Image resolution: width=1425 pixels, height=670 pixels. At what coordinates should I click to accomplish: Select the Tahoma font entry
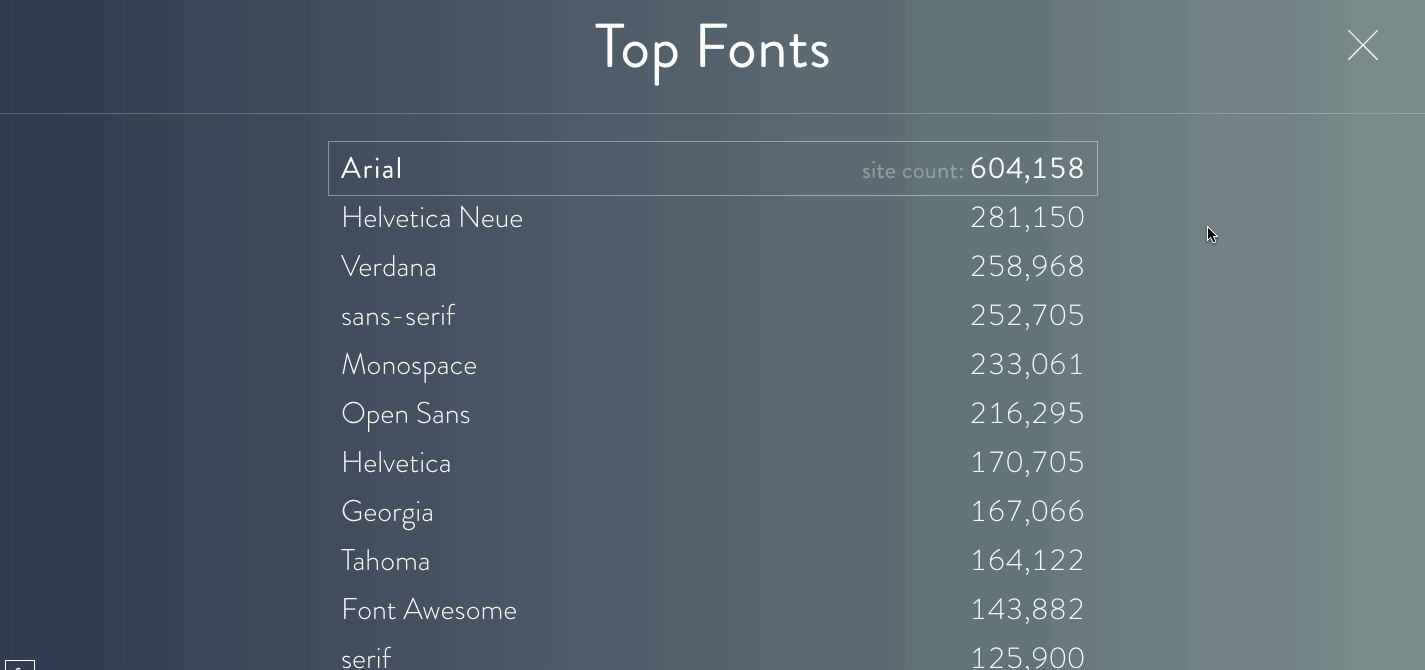click(x=712, y=561)
